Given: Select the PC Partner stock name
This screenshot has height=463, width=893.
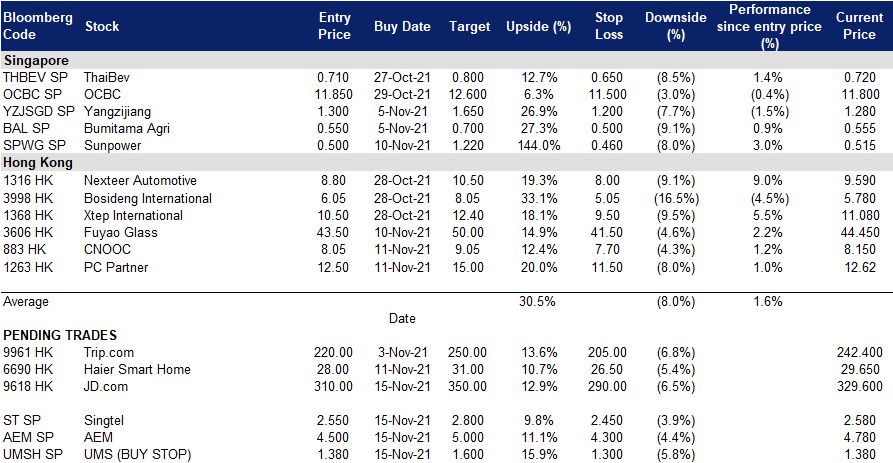Looking at the screenshot, I should [116, 267].
